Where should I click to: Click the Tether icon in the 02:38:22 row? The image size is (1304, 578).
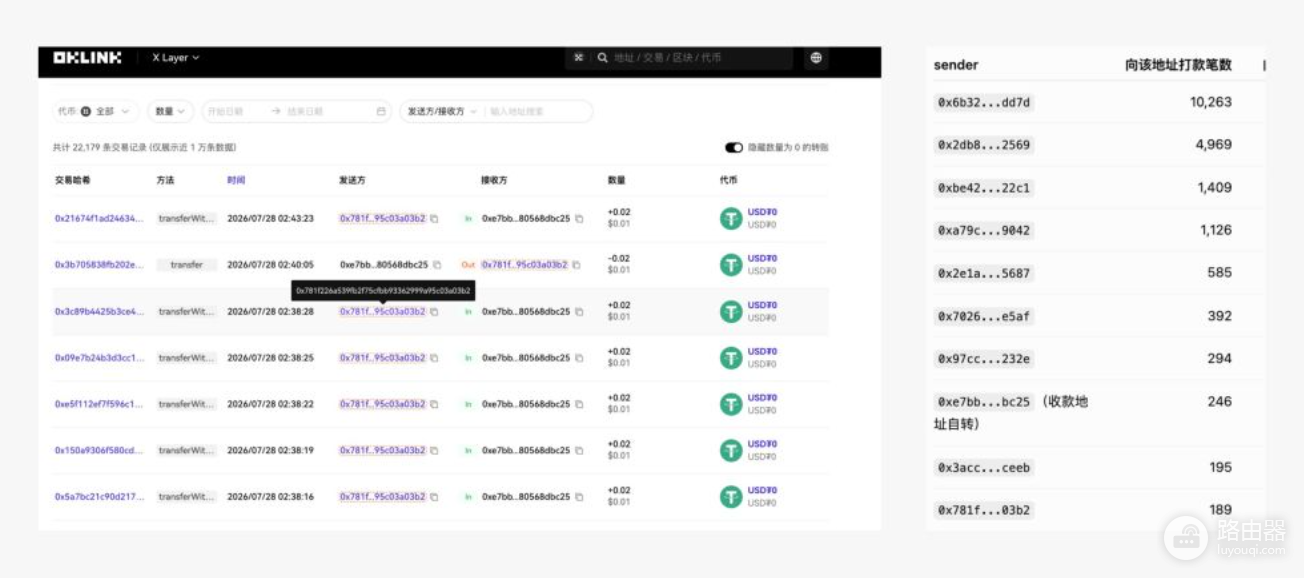click(731, 404)
